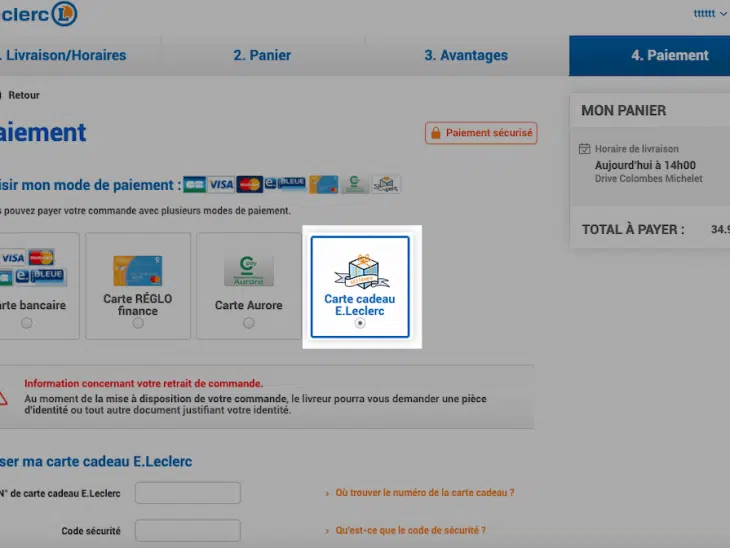
Task: Click the VISA logo in Carte bancaire tile
Action: [x=13, y=258]
